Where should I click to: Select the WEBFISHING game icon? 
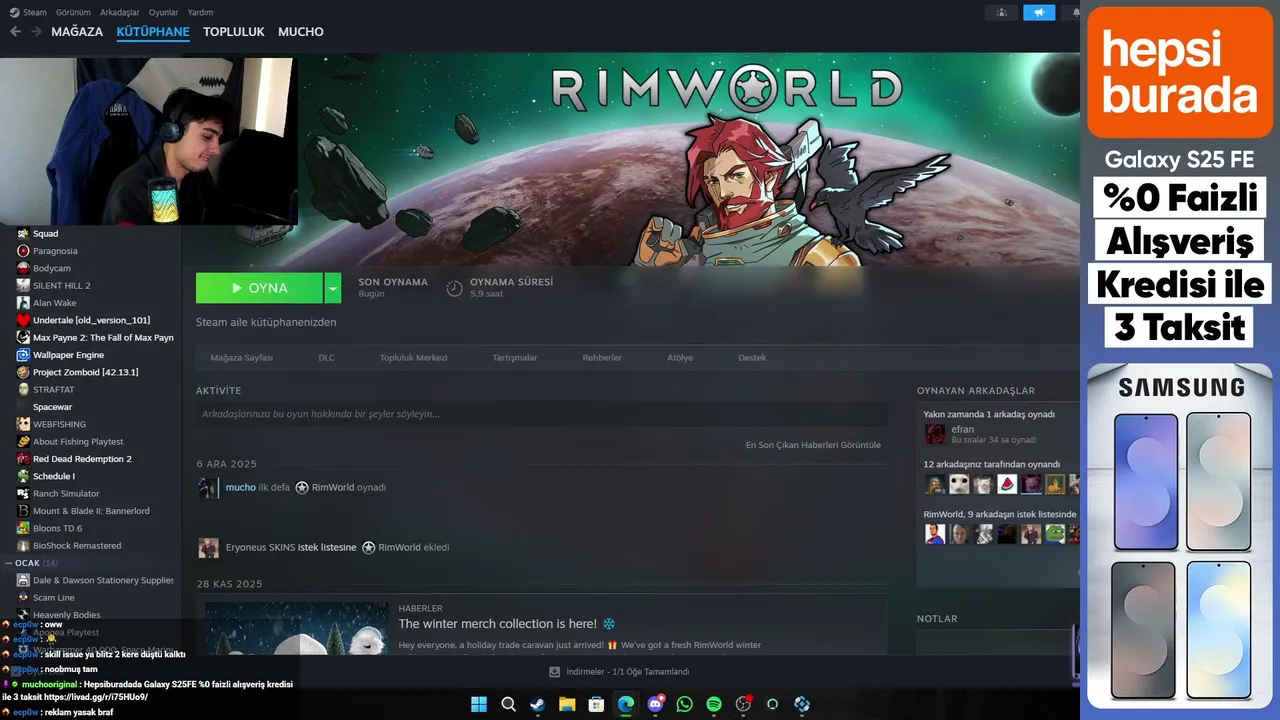[x=23, y=424]
